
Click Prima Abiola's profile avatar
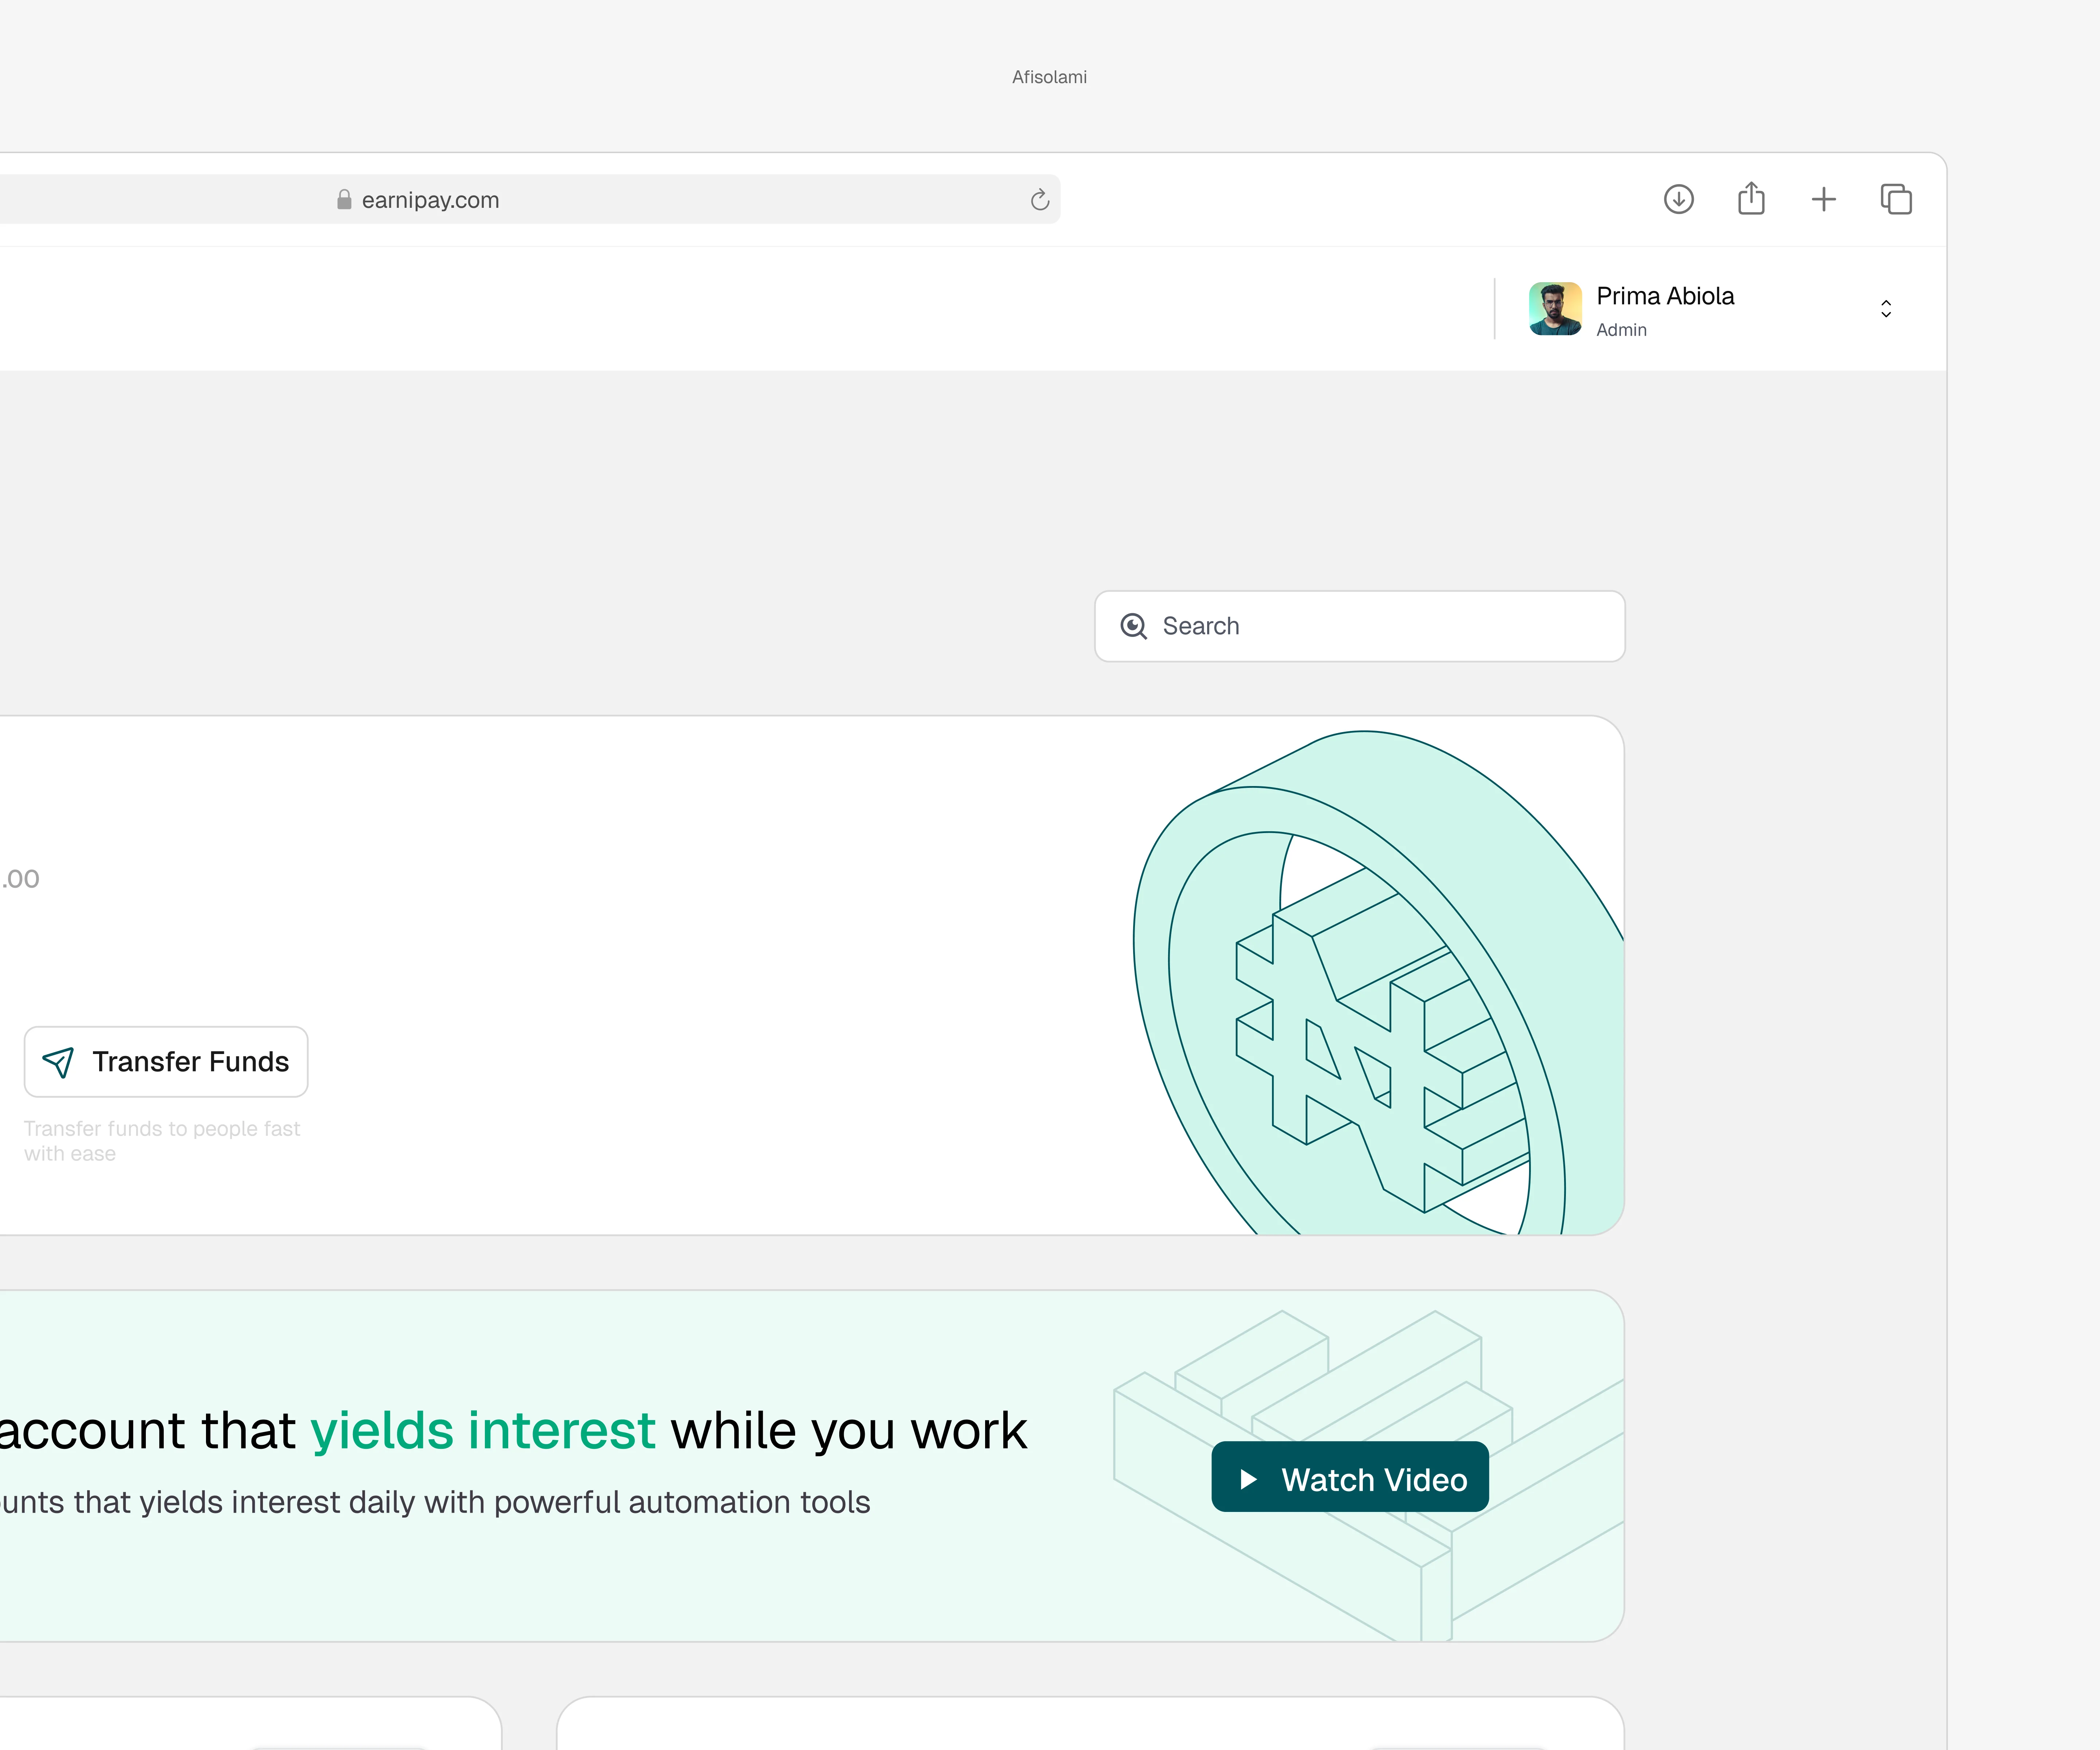(x=1555, y=309)
